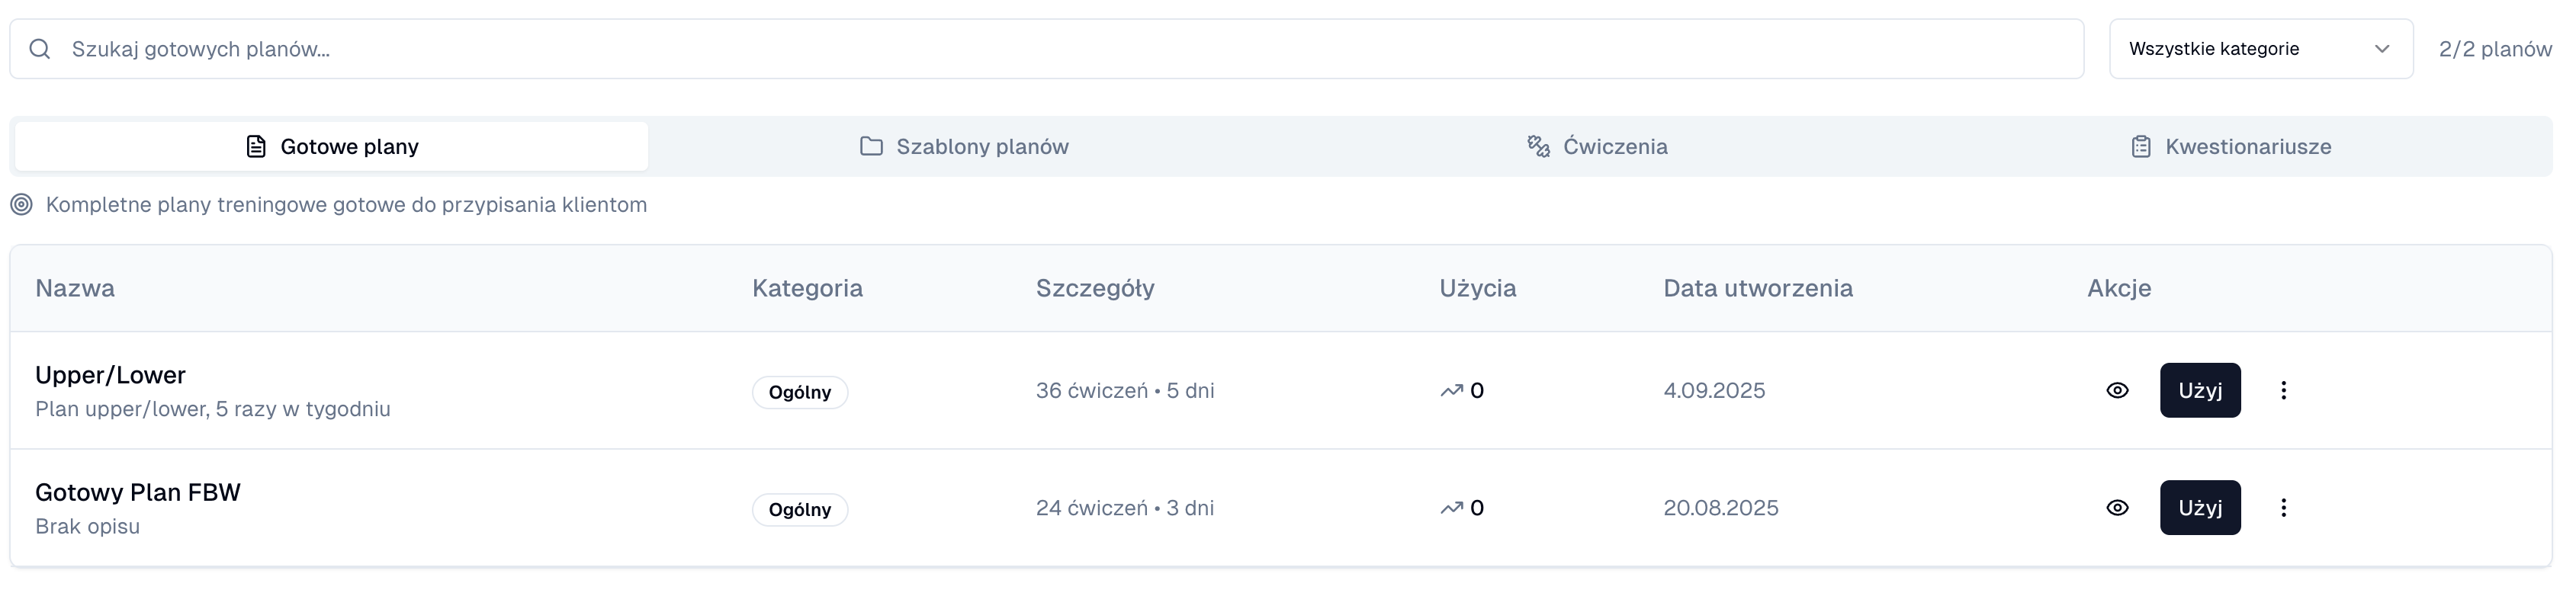The height and width of the screenshot is (593, 2576).
Task: Open the Wszystkie kategorie dropdown
Action: pyautogui.click(x=2260, y=48)
